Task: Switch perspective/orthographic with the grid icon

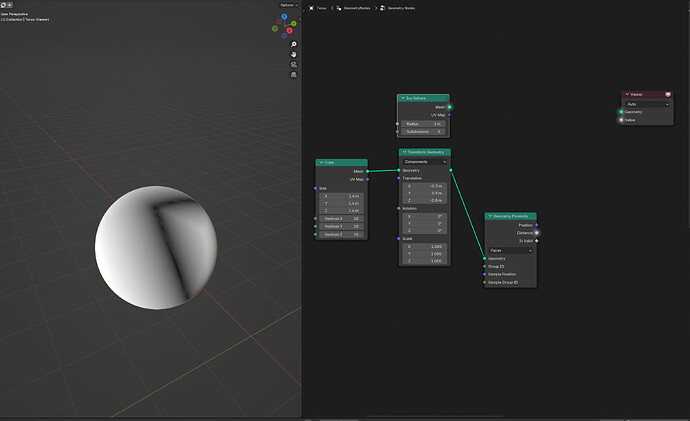Action: pyautogui.click(x=294, y=75)
